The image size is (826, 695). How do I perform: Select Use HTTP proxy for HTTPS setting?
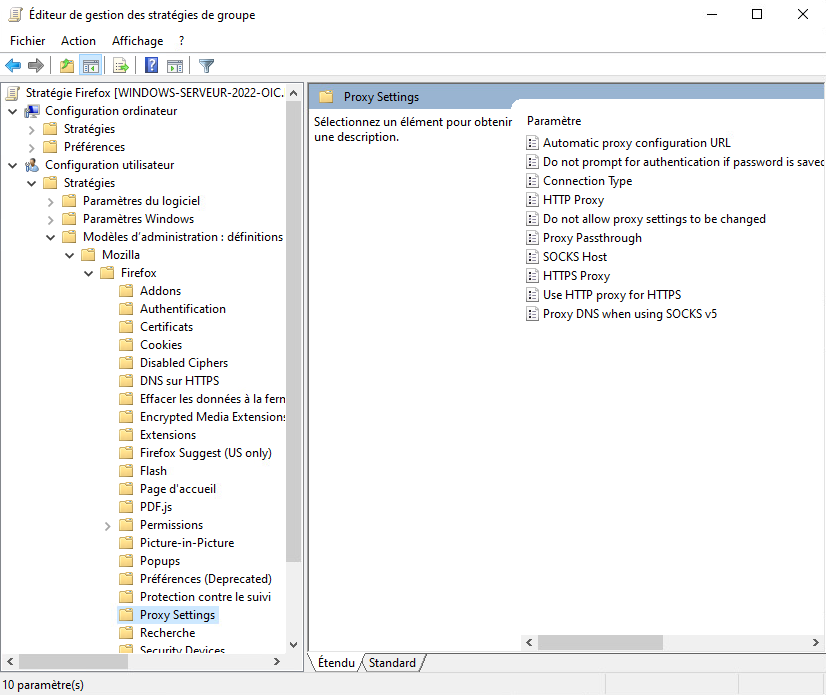[612, 295]
